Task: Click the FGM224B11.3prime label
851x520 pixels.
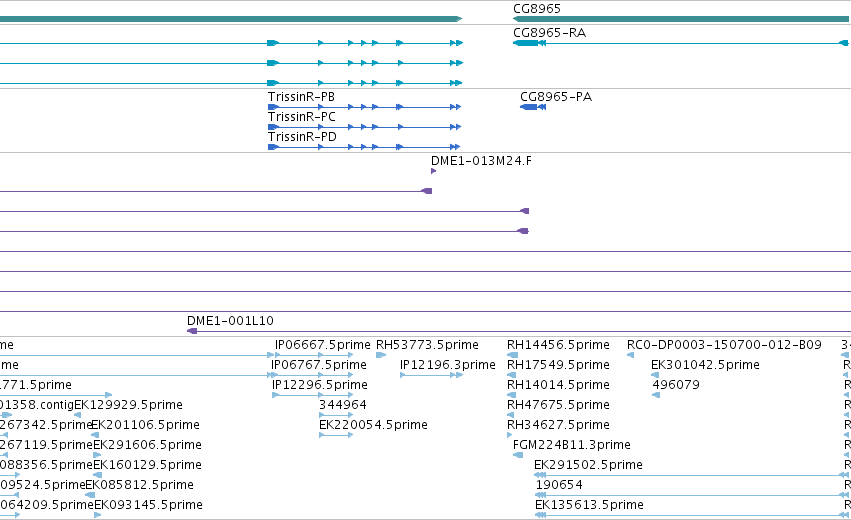Action: click(572, 445)
